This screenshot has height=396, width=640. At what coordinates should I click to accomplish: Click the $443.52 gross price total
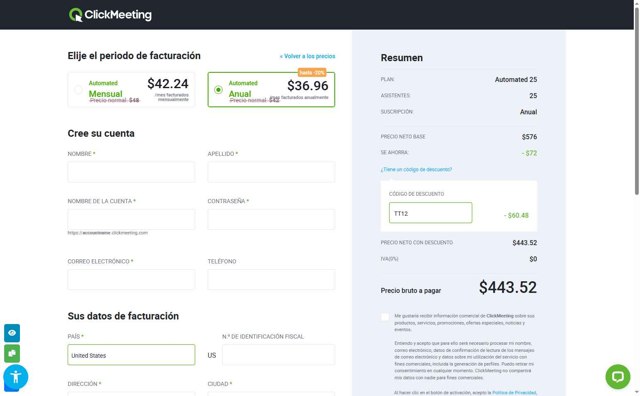pos(508,287)
